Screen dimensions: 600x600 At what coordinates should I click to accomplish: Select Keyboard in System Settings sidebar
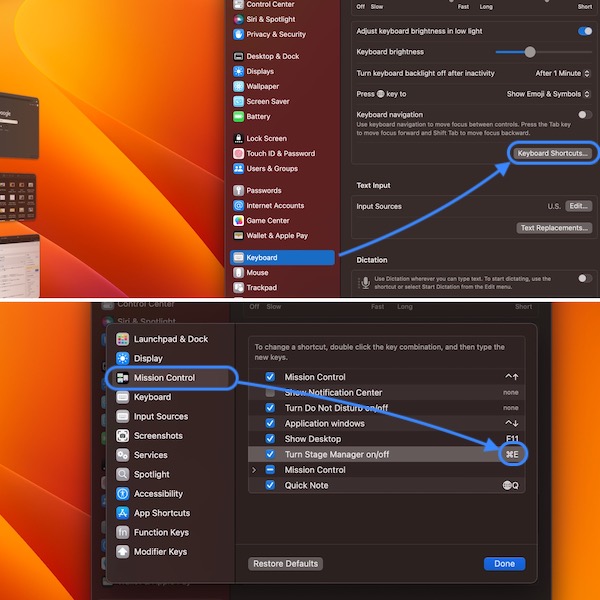coord(282,258)
